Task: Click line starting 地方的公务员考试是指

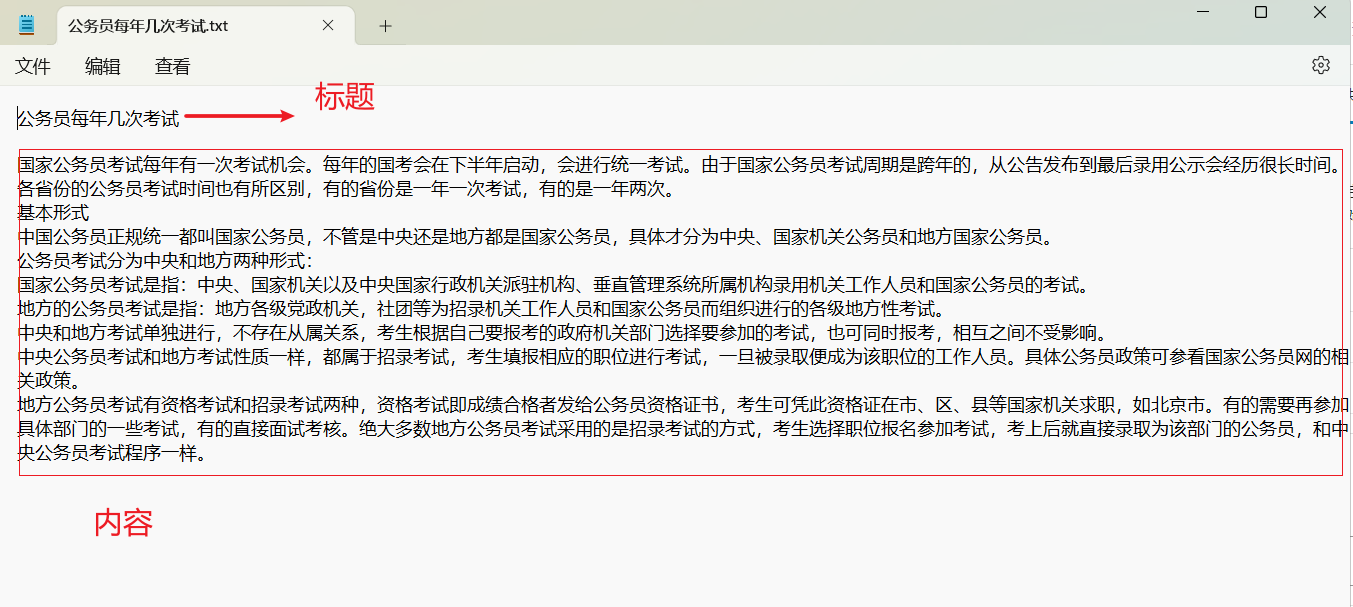Action: click(481, 309)
